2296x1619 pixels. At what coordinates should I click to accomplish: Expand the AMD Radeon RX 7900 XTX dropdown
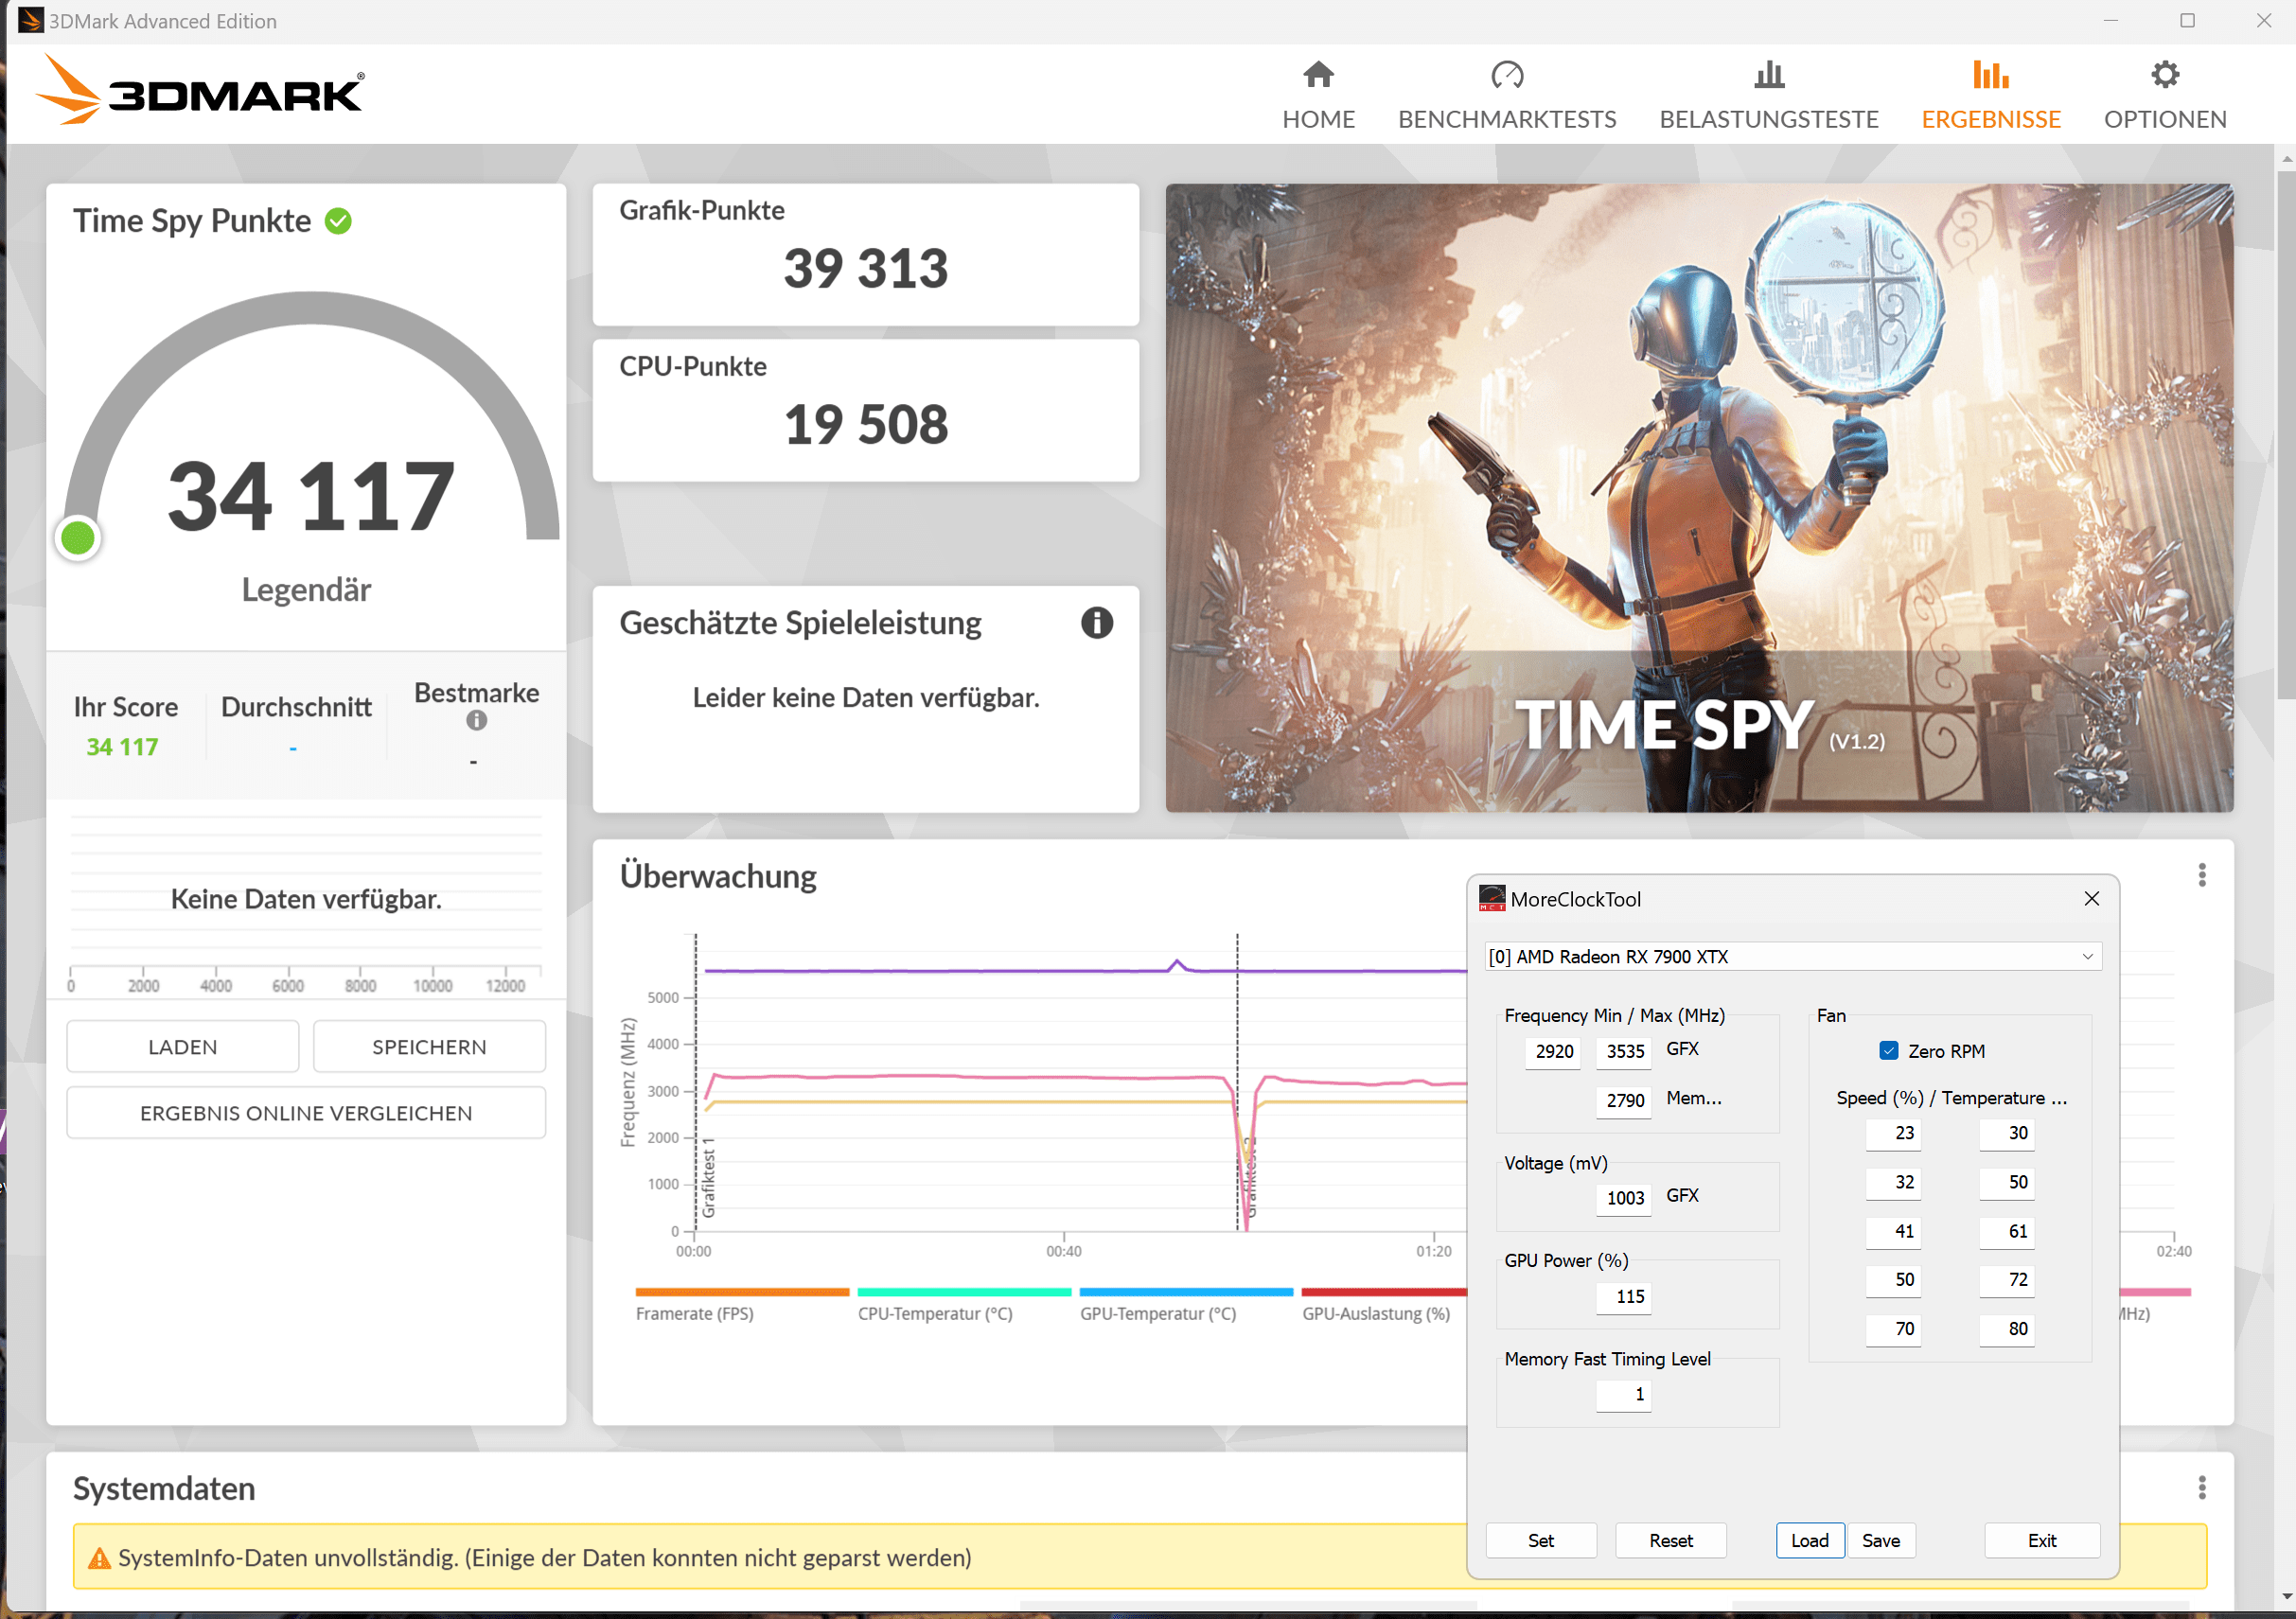(x=2087, y=957)
